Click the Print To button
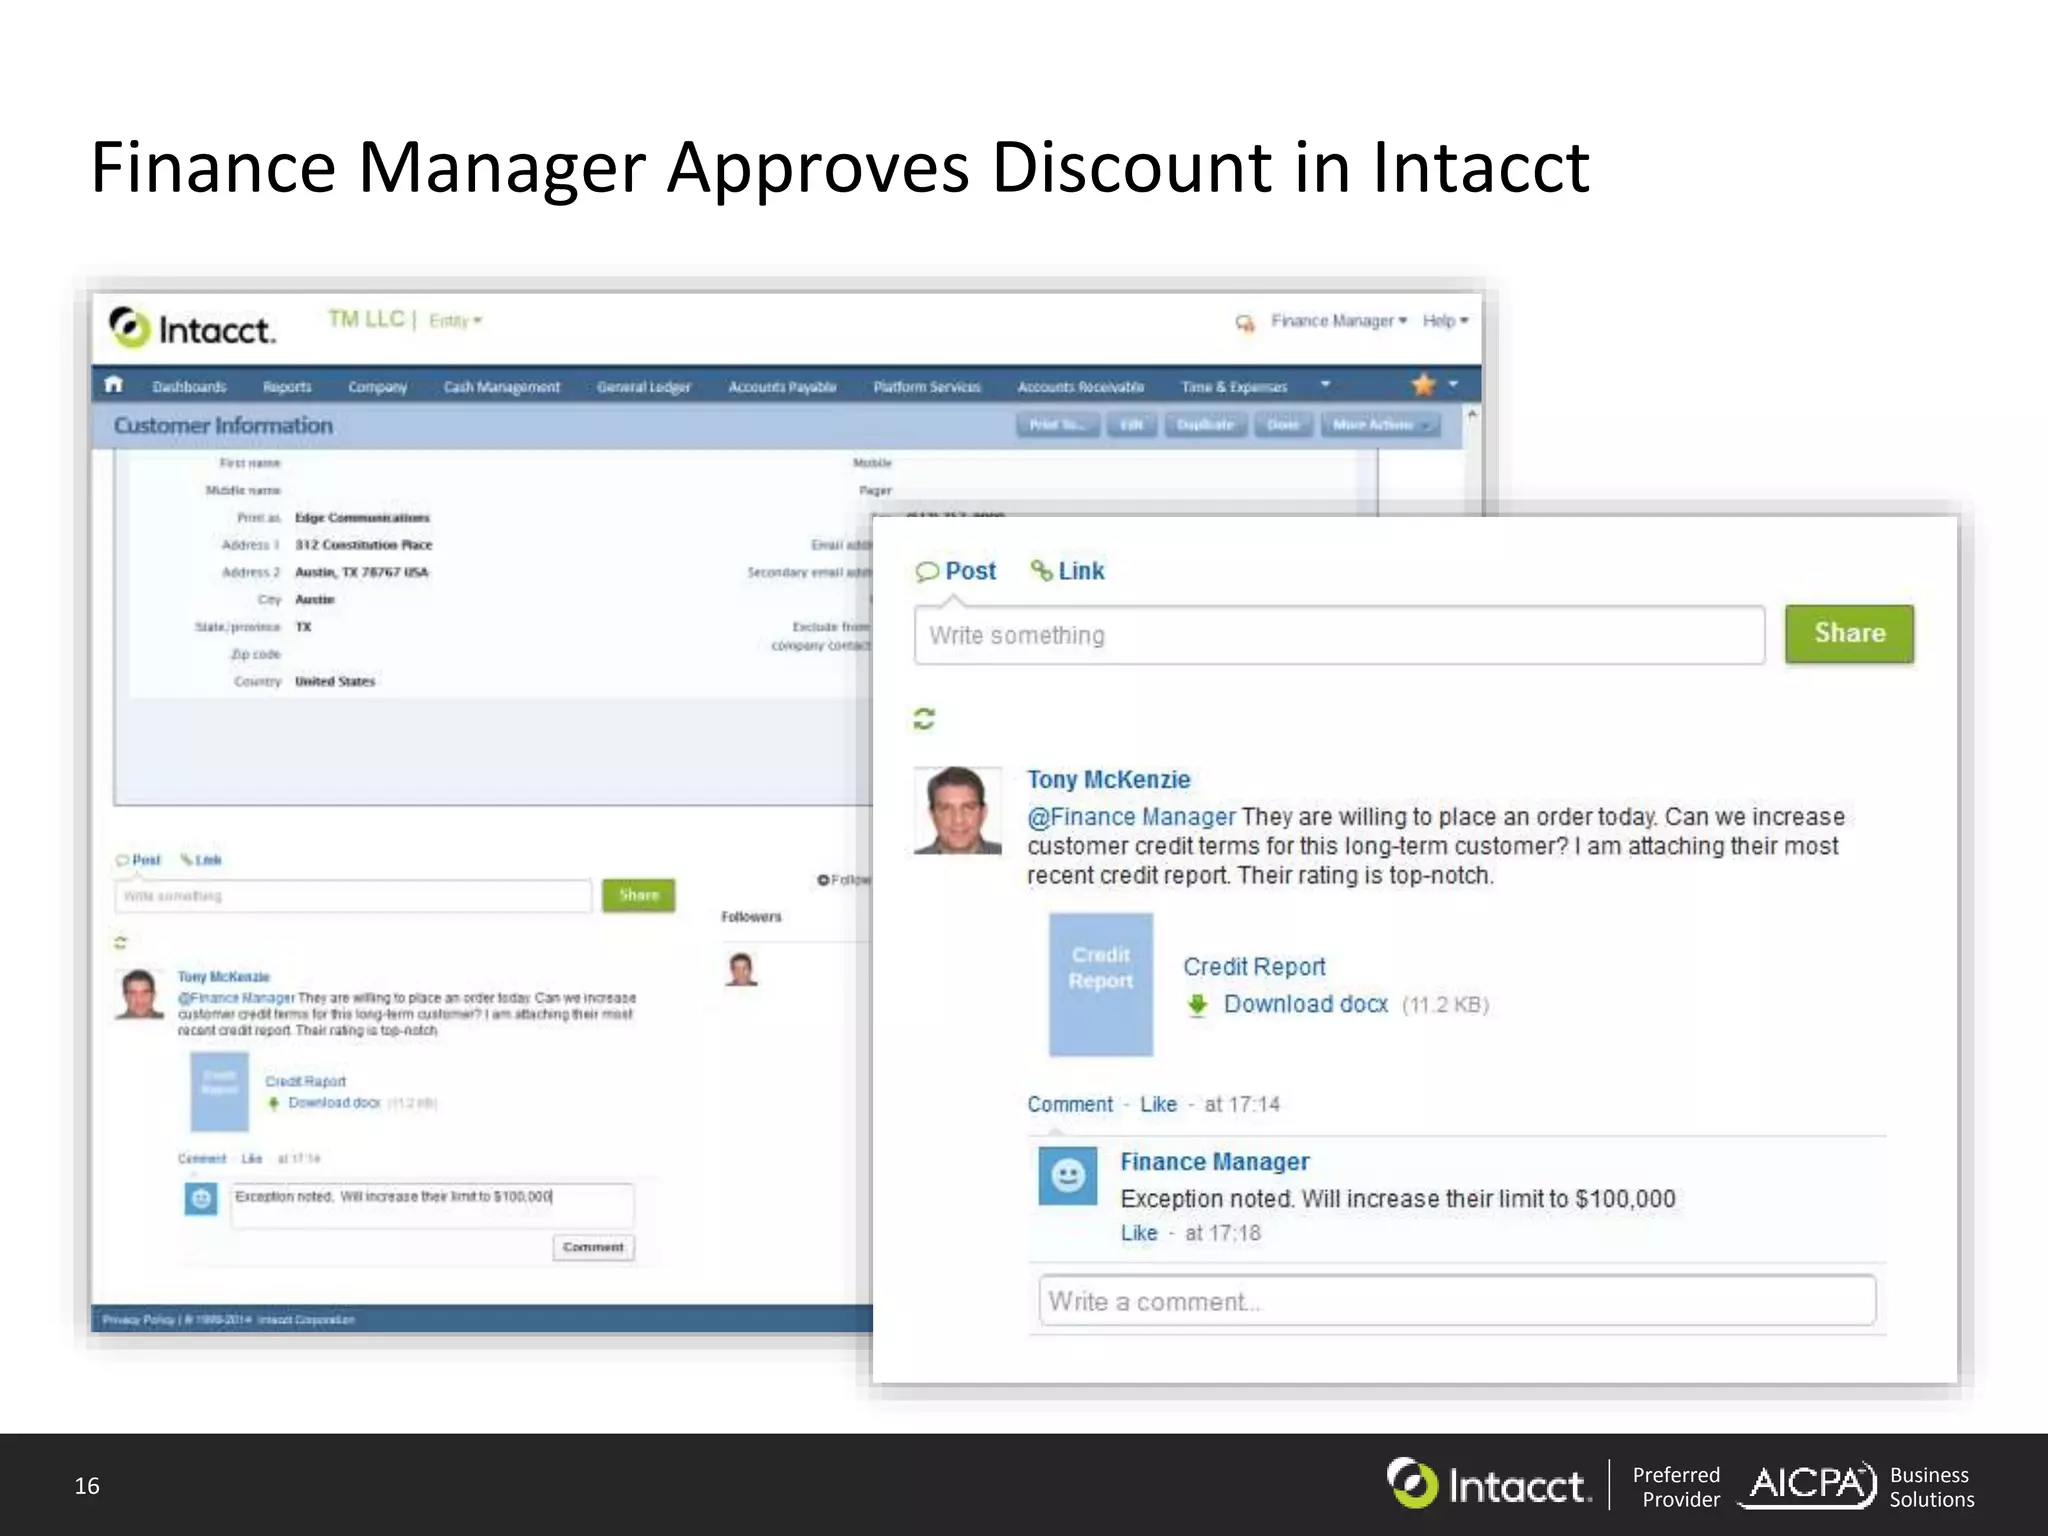The height and width of the screenshot is (1536, 2048). click(1058, 425)
